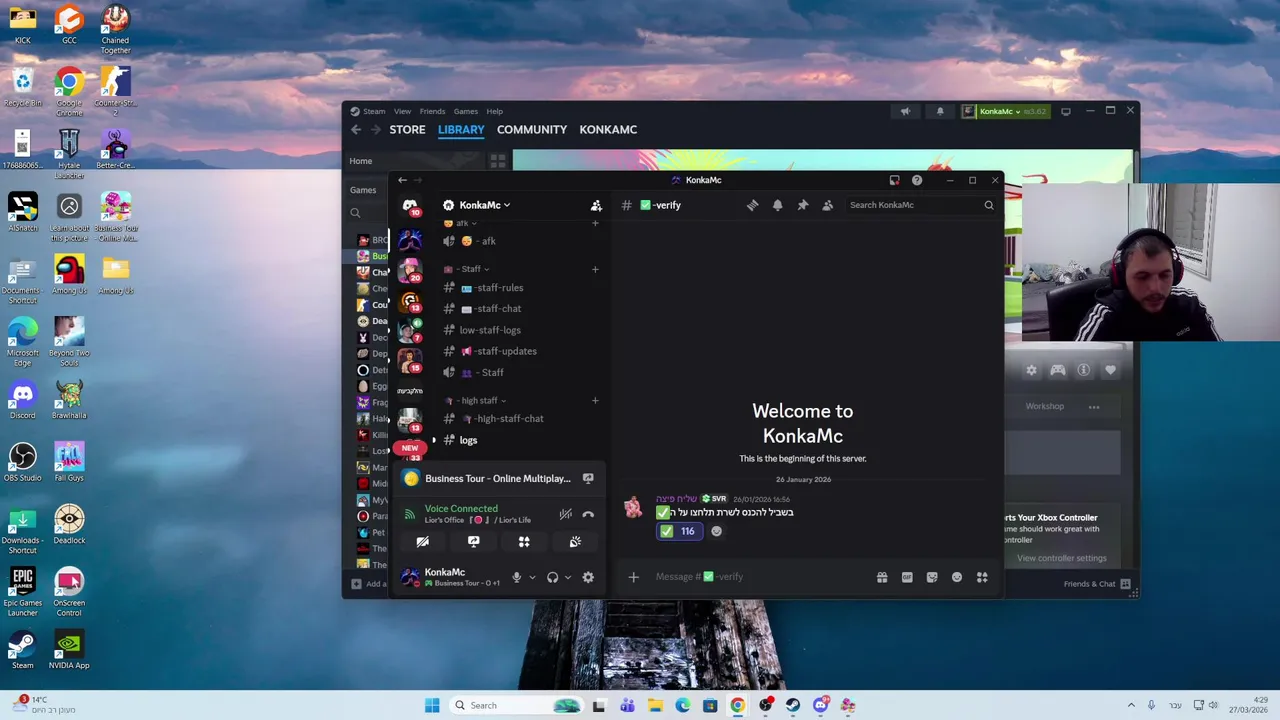Image resolution: width=1280 pixels, height=720 pixels.
Task: Open Steam COMMUNITY tab
Action: click(x=532, y=129)
